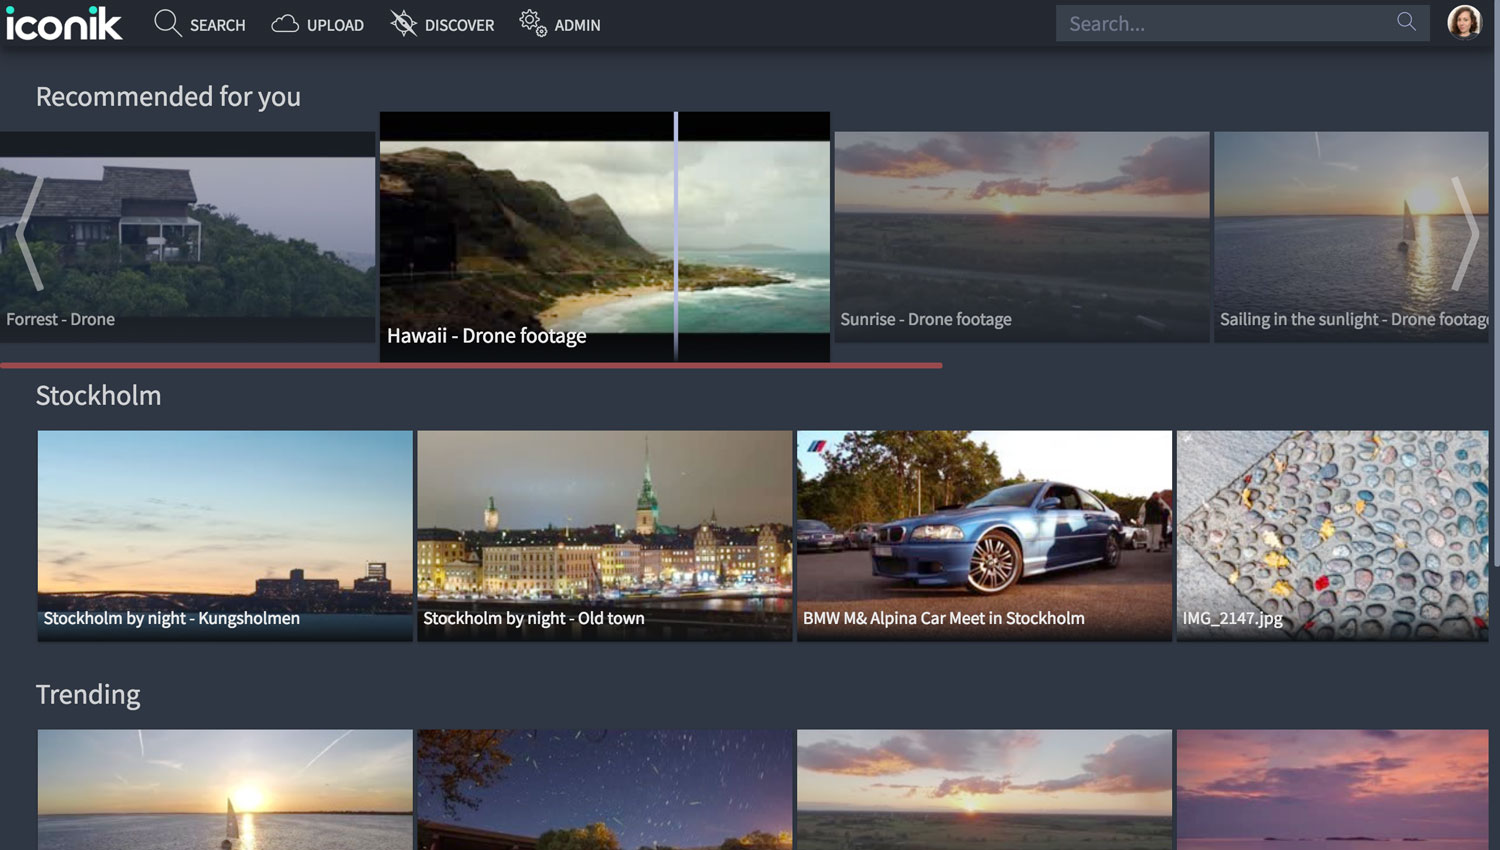The image size is (1500, 850).
Task: Open the DISCOVER menu item
Action: pos(459,25)
